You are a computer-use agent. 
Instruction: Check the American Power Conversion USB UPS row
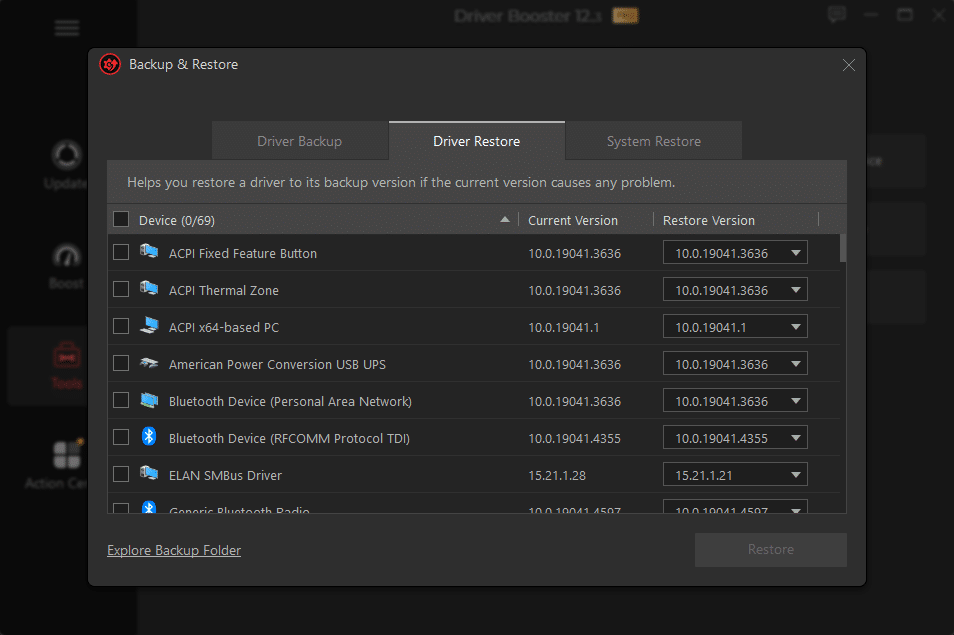pyautogui.click(x=121, y=363)
